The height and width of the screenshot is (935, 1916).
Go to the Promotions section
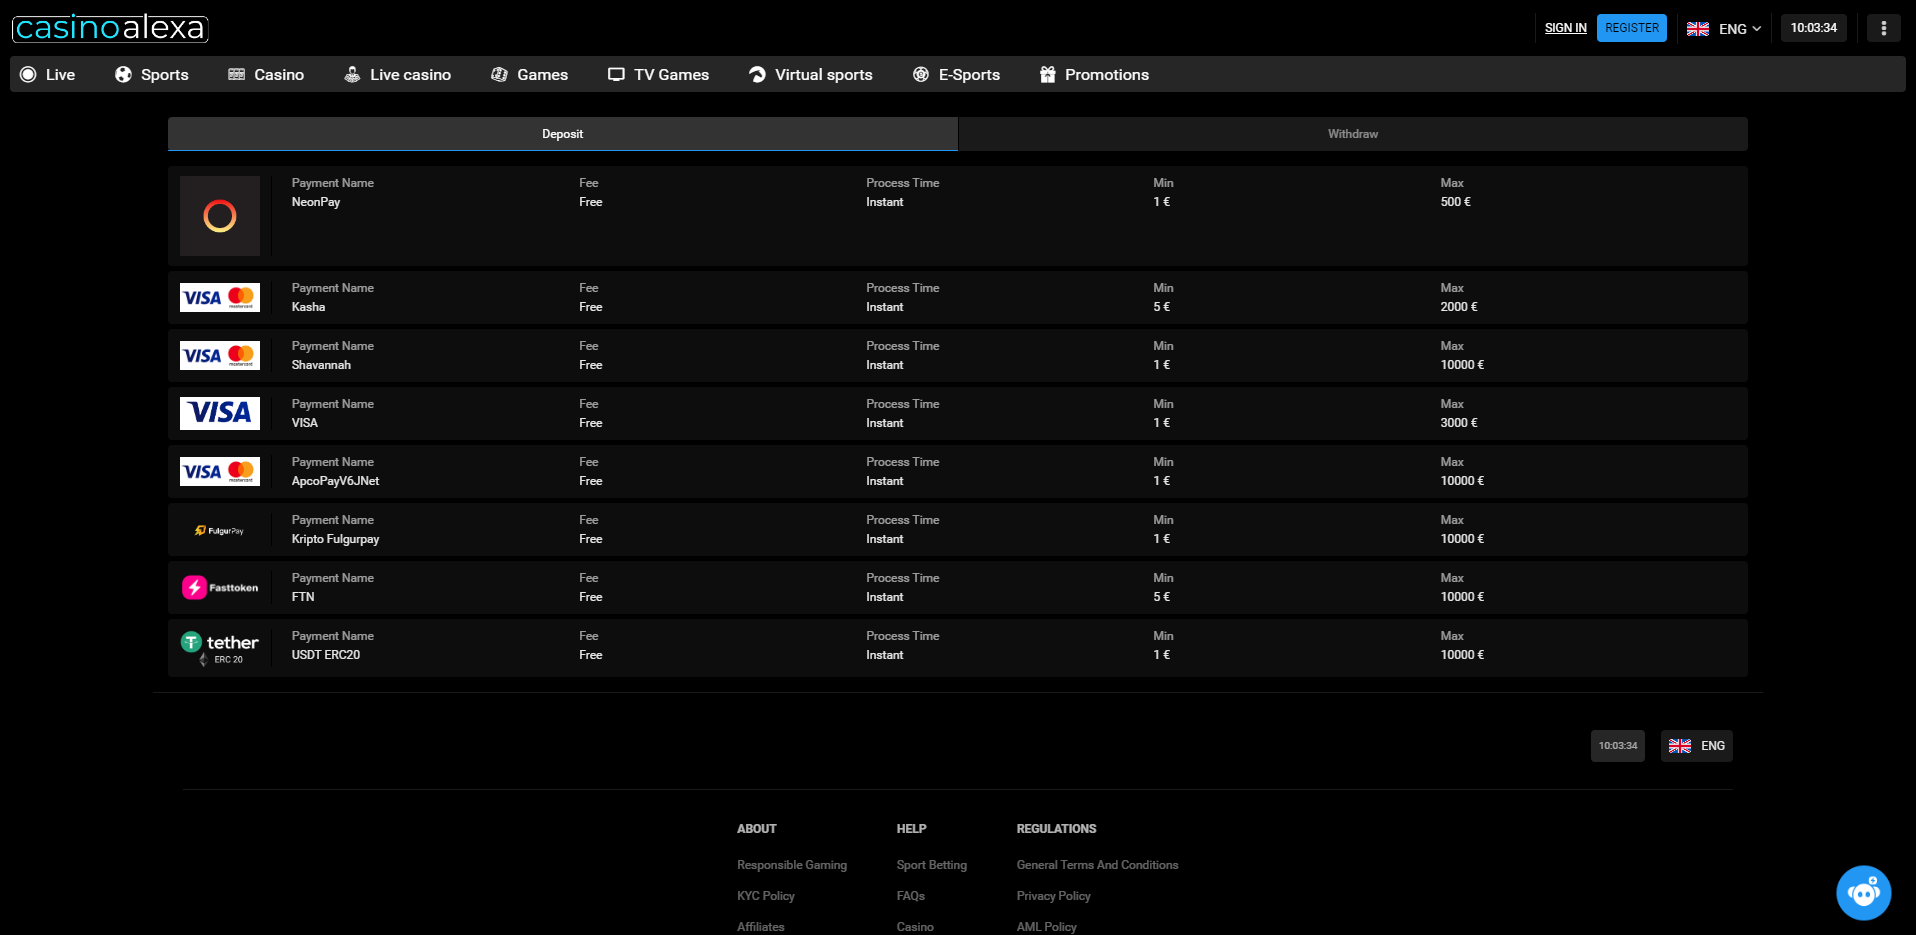tap(1094, 75)
